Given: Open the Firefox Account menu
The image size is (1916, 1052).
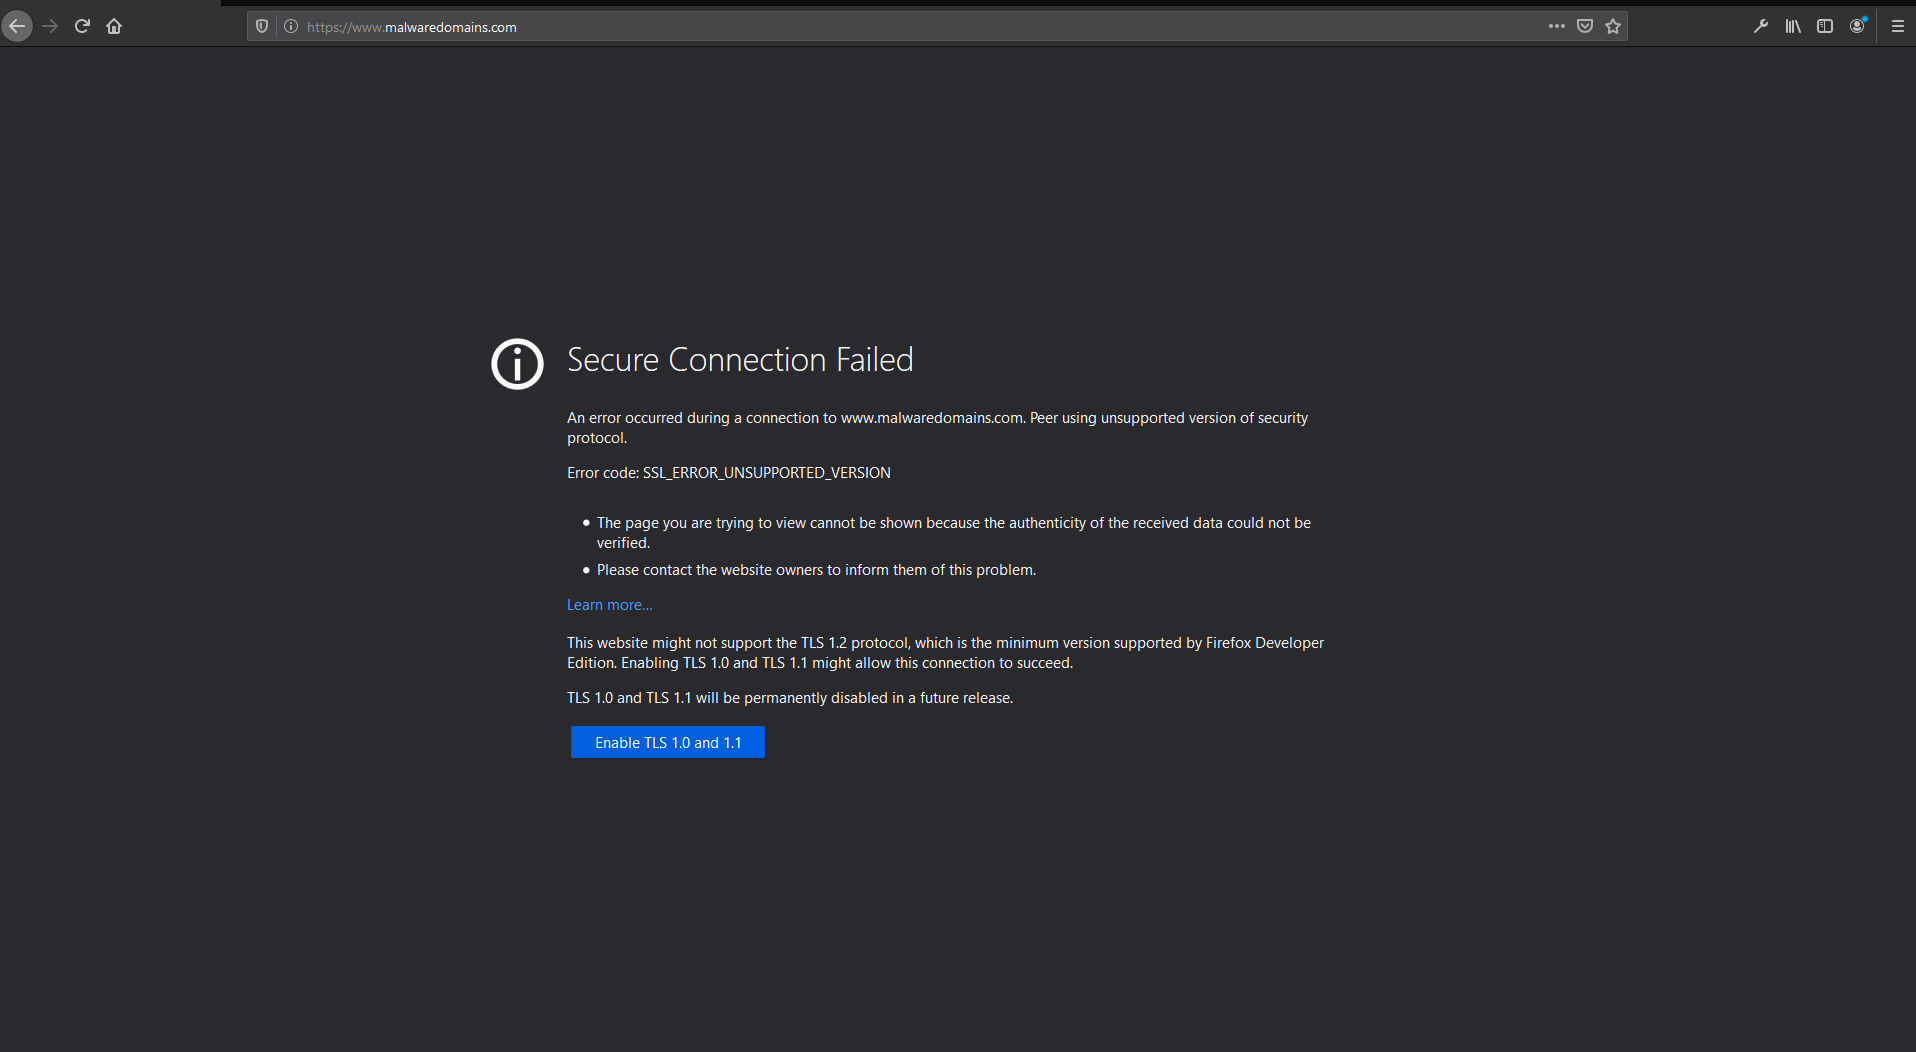Looking at the screenshot, I should pos(1858,26).
